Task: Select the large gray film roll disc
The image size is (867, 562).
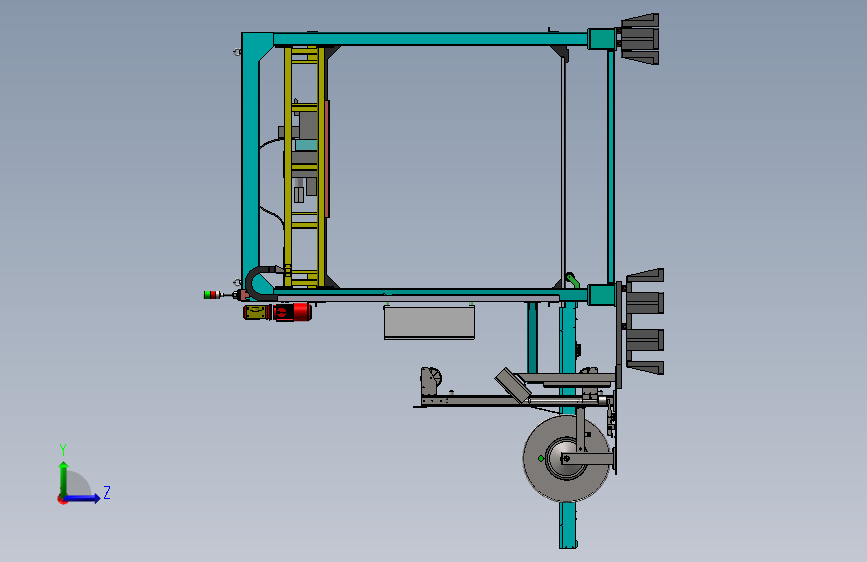Action: pyautogui.click(x=567, y=459)
